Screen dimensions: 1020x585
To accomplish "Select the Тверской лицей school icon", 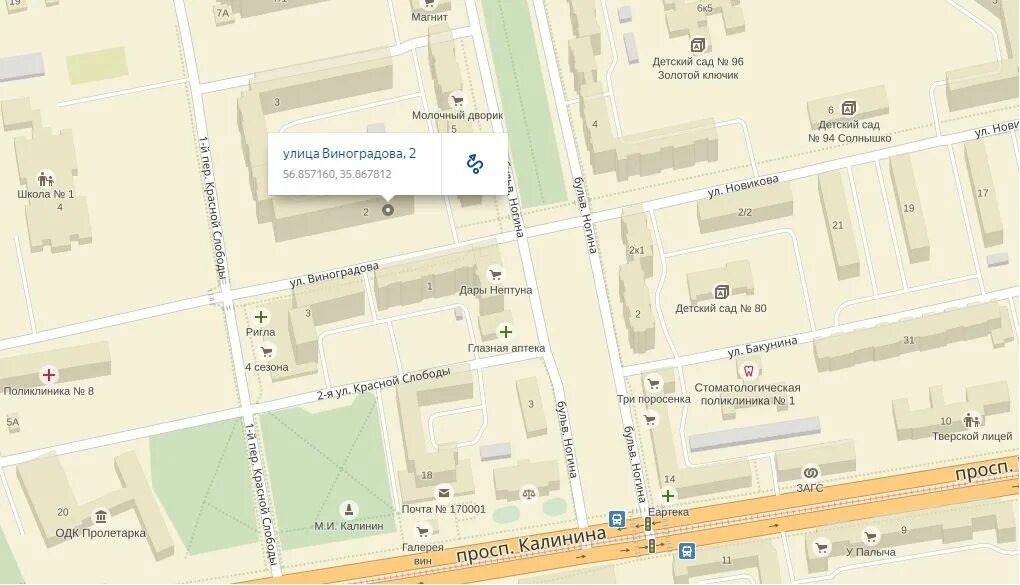I will coord(972,420).
